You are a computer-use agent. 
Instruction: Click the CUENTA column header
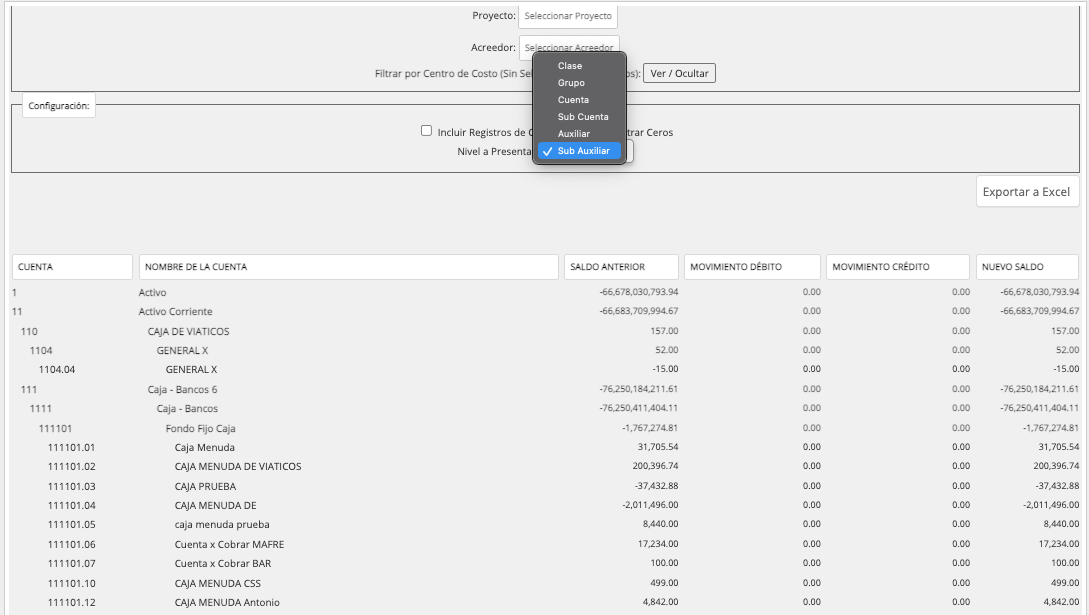coord(72,267)
